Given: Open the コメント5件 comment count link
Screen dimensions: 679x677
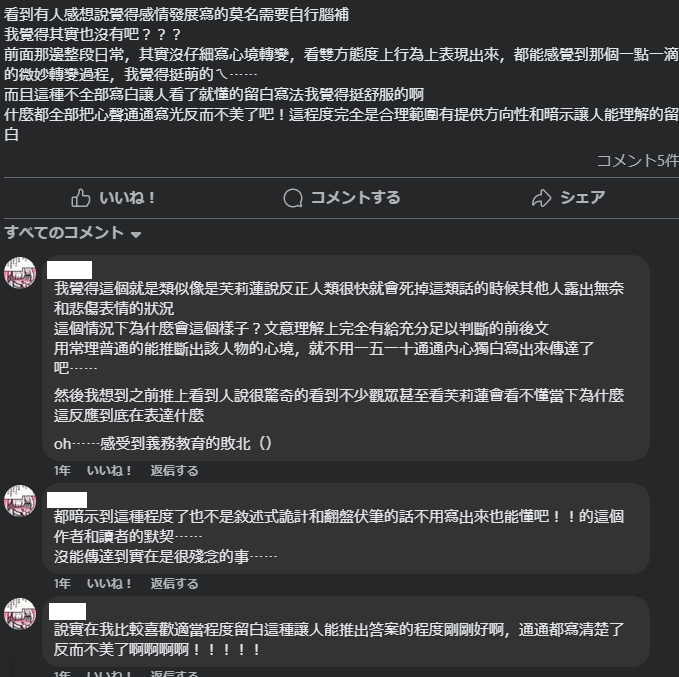Looking at the screenshot, I should click(637, 161).
